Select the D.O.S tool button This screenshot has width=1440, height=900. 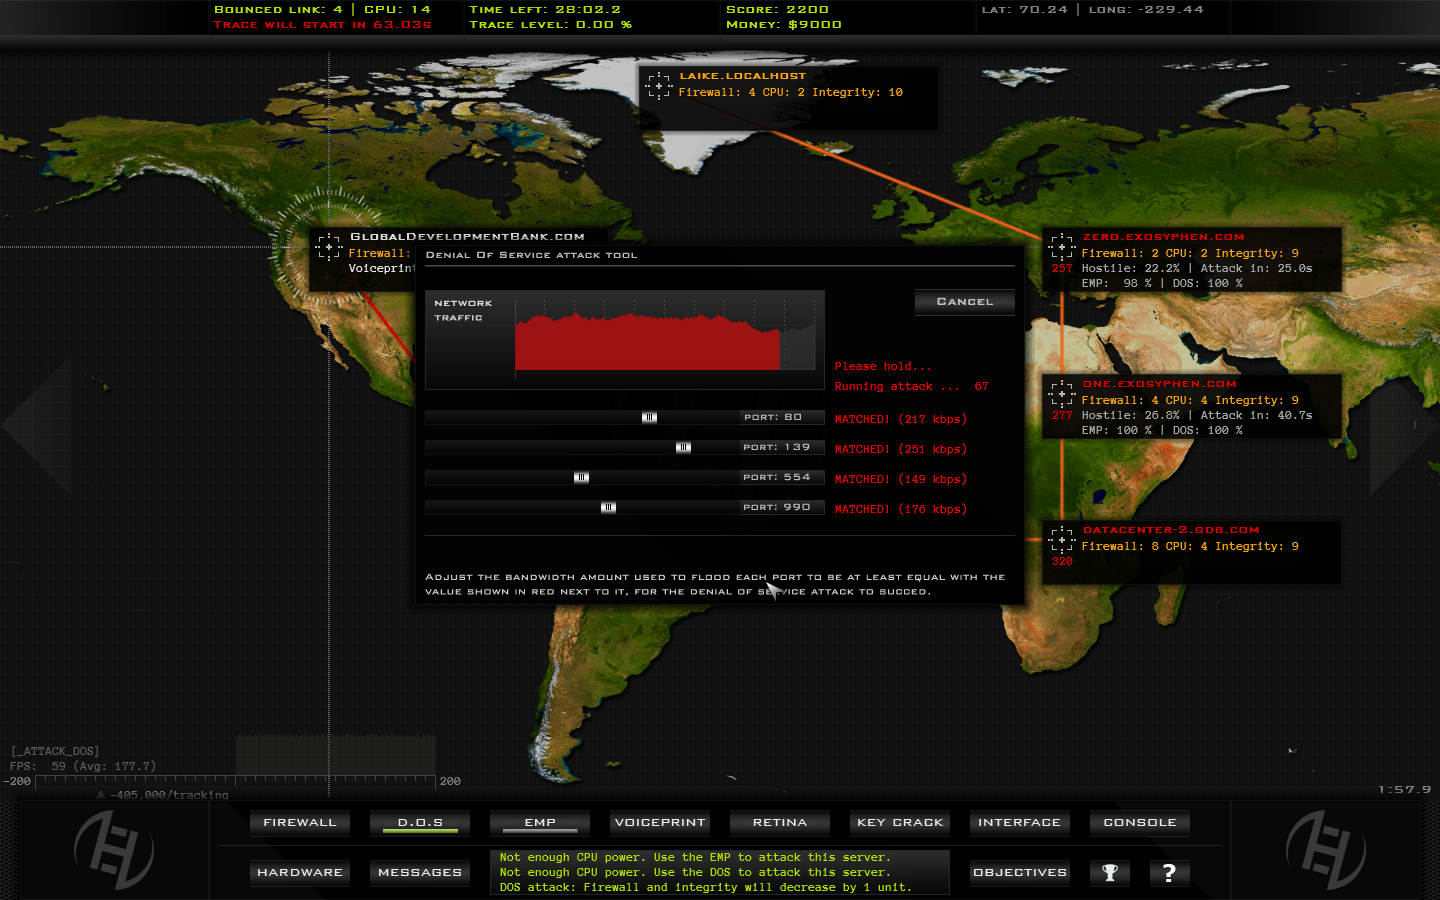pyautogui.click(x=420, y=823)
